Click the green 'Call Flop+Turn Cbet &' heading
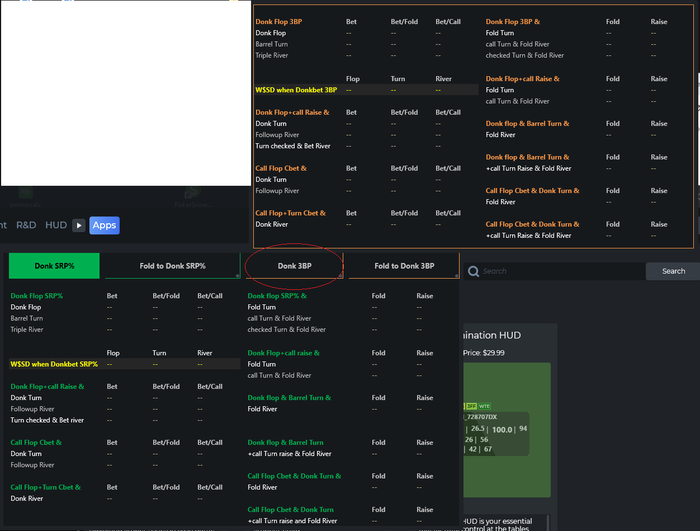This screenshot has width=700, height=531. point(46,487)
